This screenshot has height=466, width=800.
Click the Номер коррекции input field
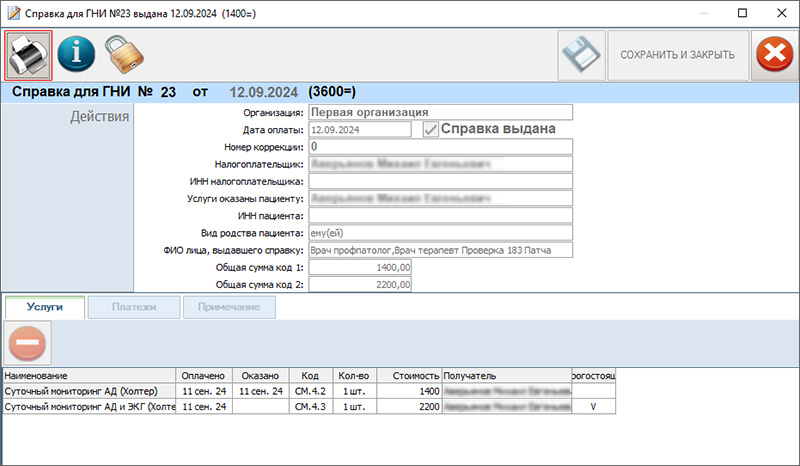pyautogui.click(x=440, y=147)
